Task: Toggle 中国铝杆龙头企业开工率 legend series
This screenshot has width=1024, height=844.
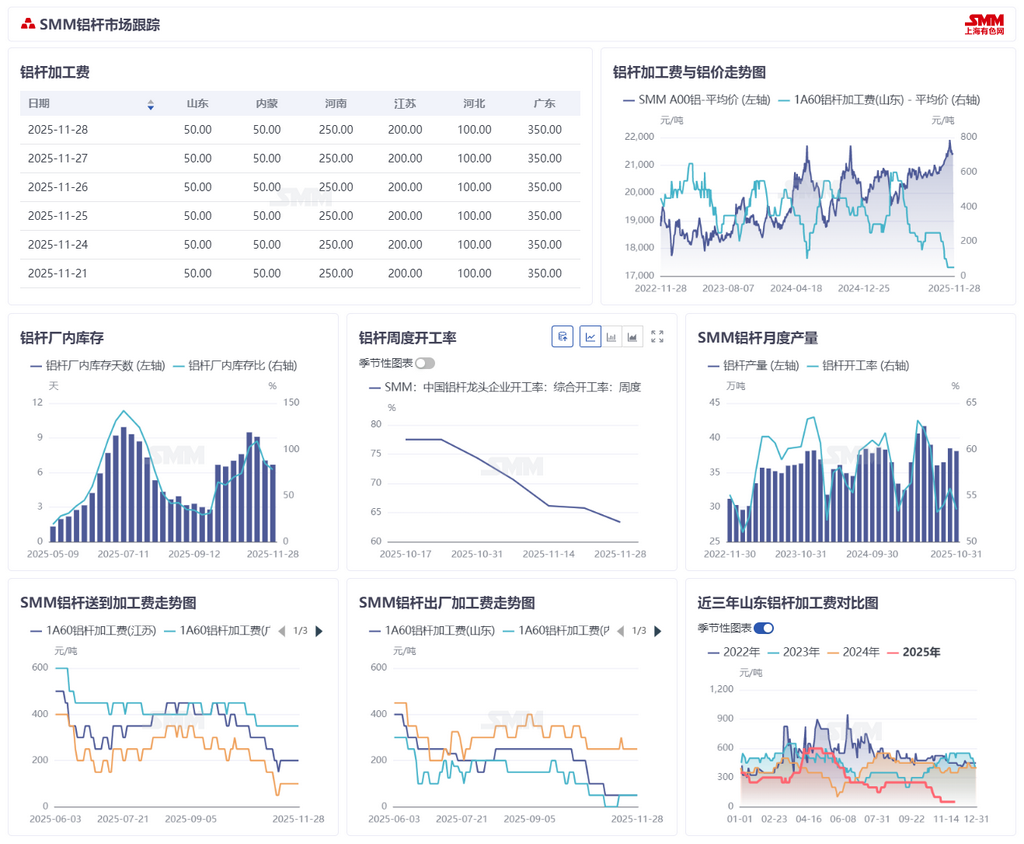Action: pyautogui.click(x=505, y=387)
